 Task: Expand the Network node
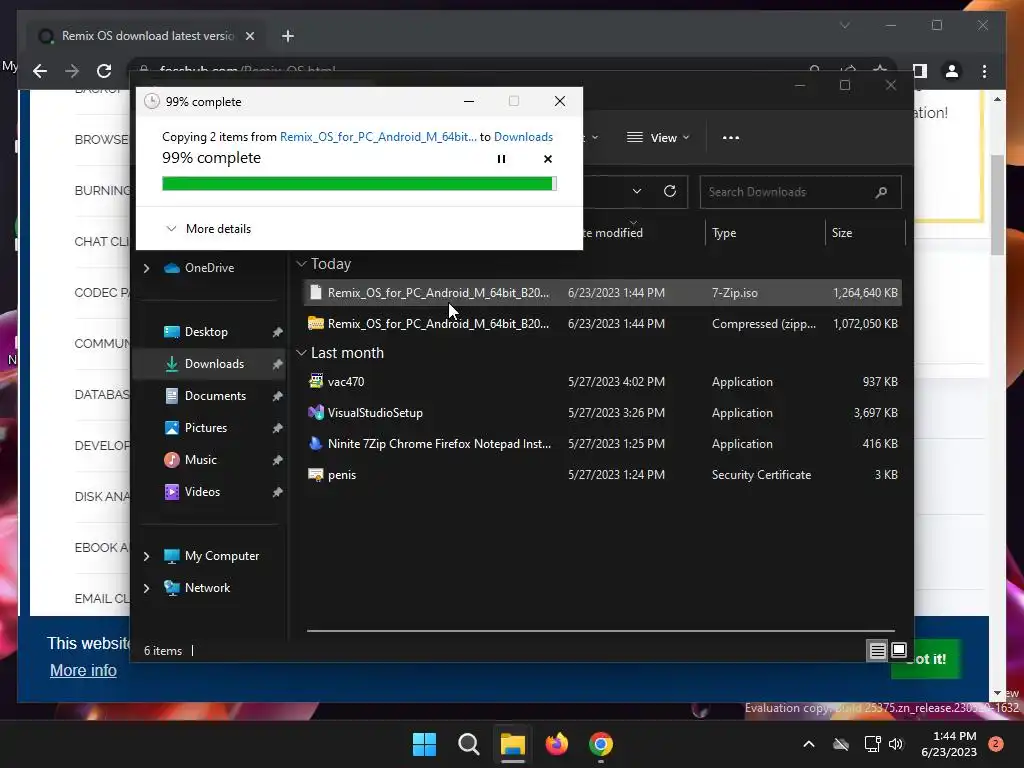146,588
